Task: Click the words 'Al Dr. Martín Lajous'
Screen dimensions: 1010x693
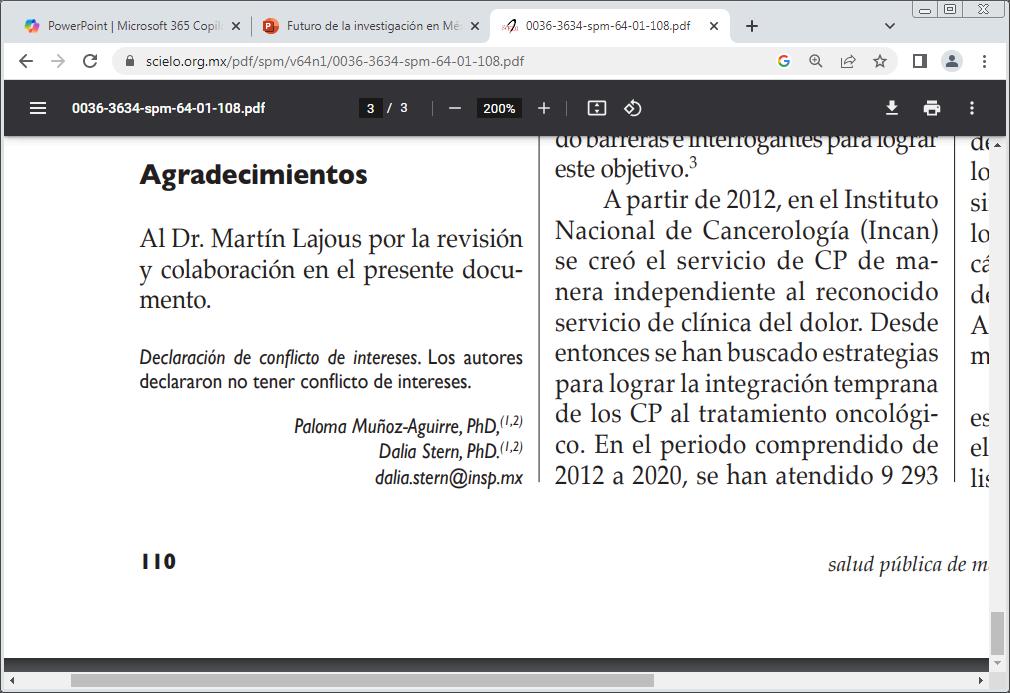Action: click(251, 239)
